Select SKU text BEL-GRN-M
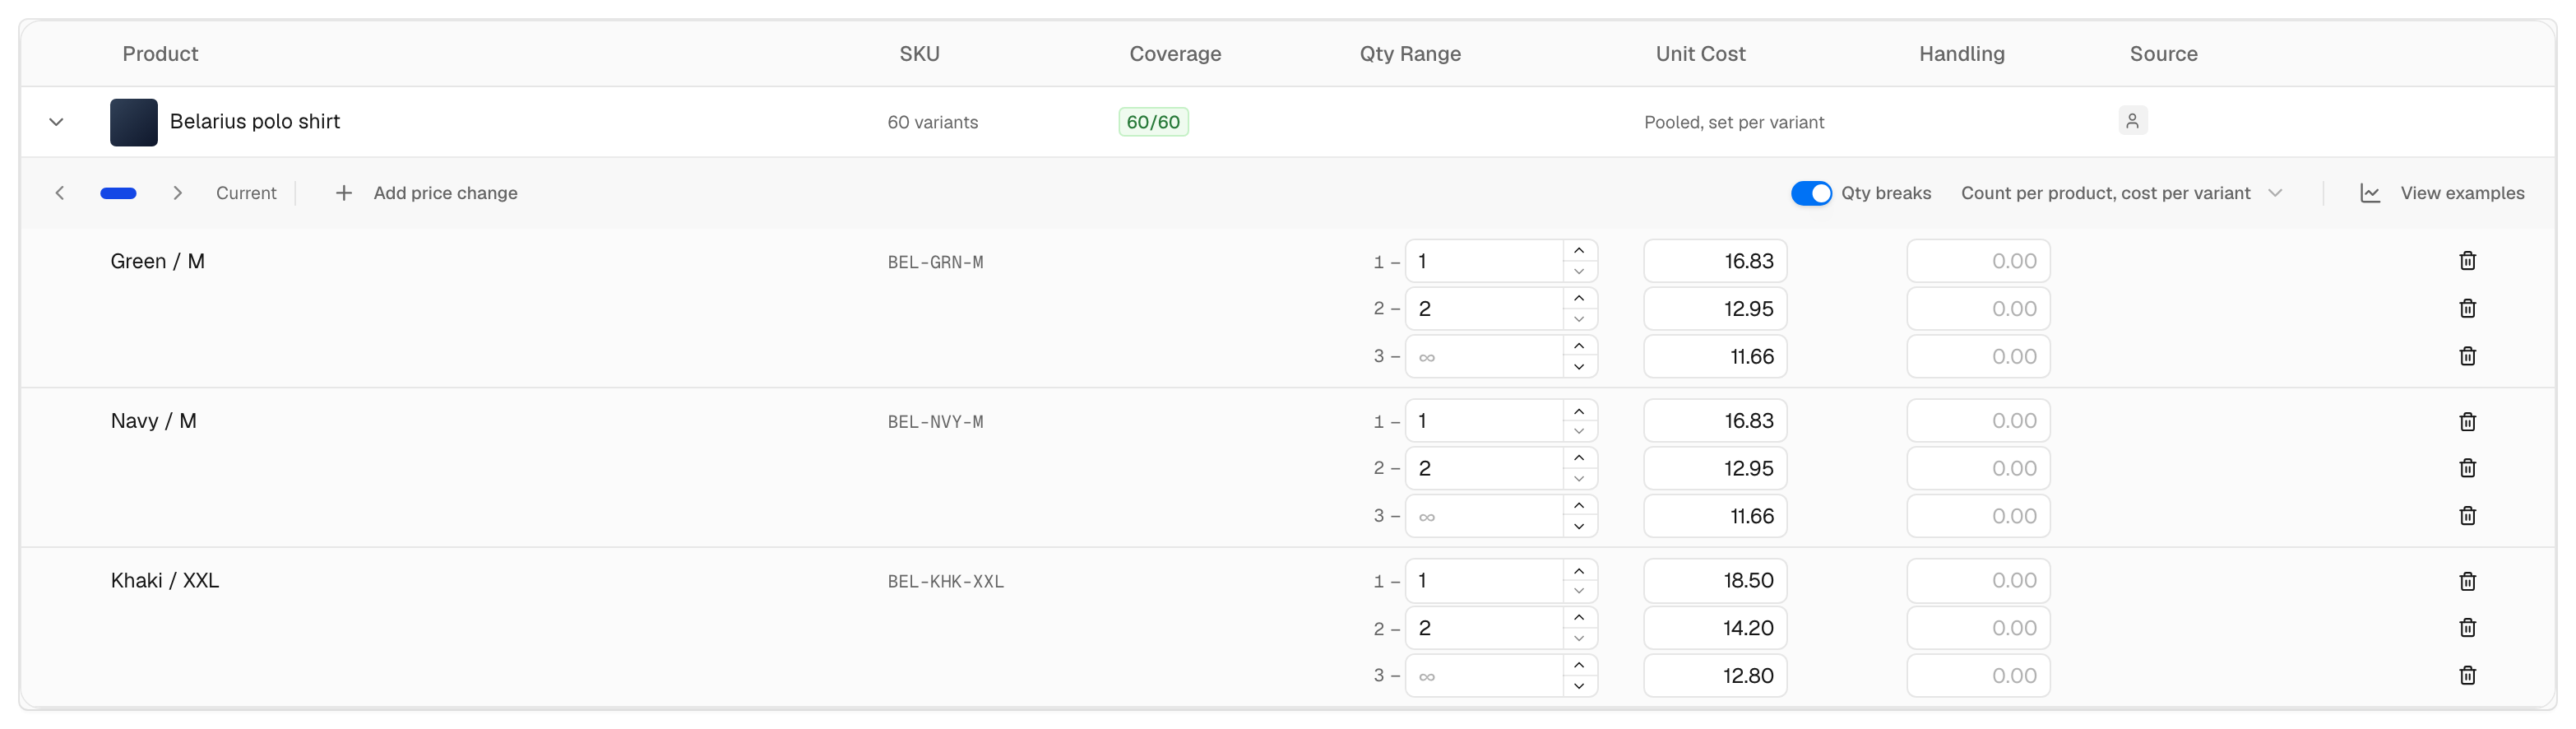Screen dimensions: 2576x729 (935, 262)
